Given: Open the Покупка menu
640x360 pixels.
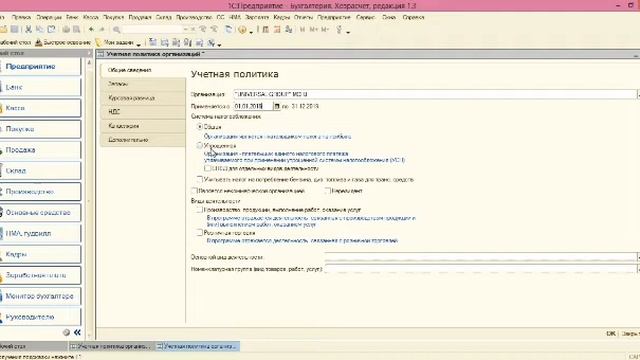Looking at the screenshot, I should (113, 17).
